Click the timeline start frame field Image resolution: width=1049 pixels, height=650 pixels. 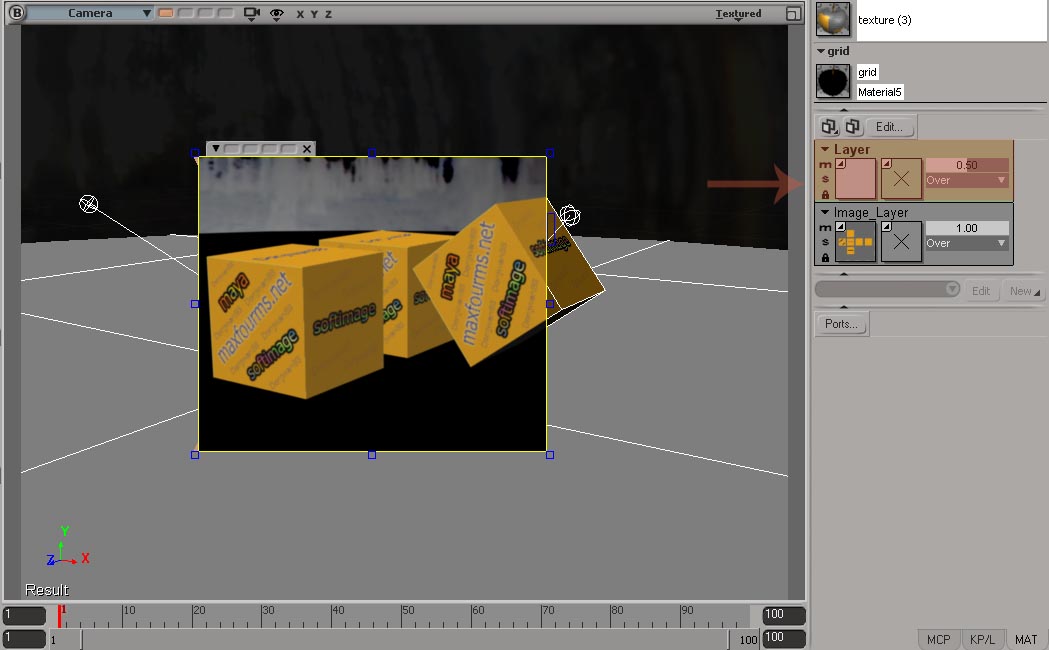pos(24,615)
